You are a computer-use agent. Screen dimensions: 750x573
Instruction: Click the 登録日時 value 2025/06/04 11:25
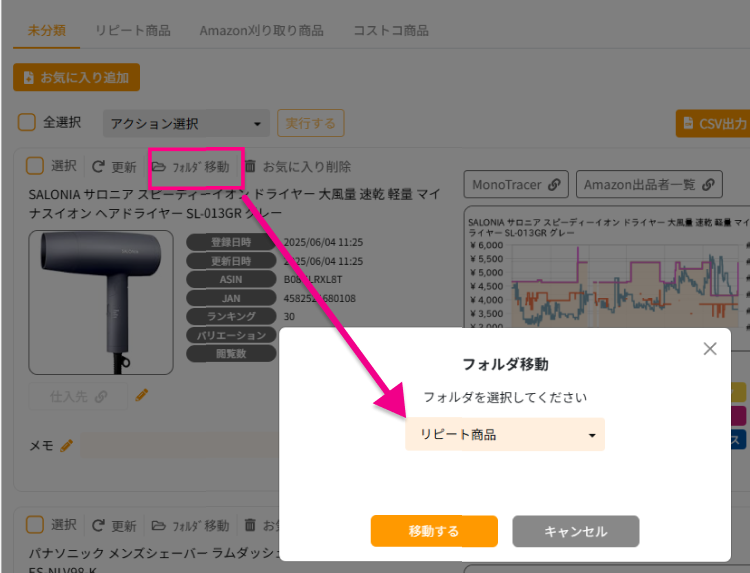323,242
